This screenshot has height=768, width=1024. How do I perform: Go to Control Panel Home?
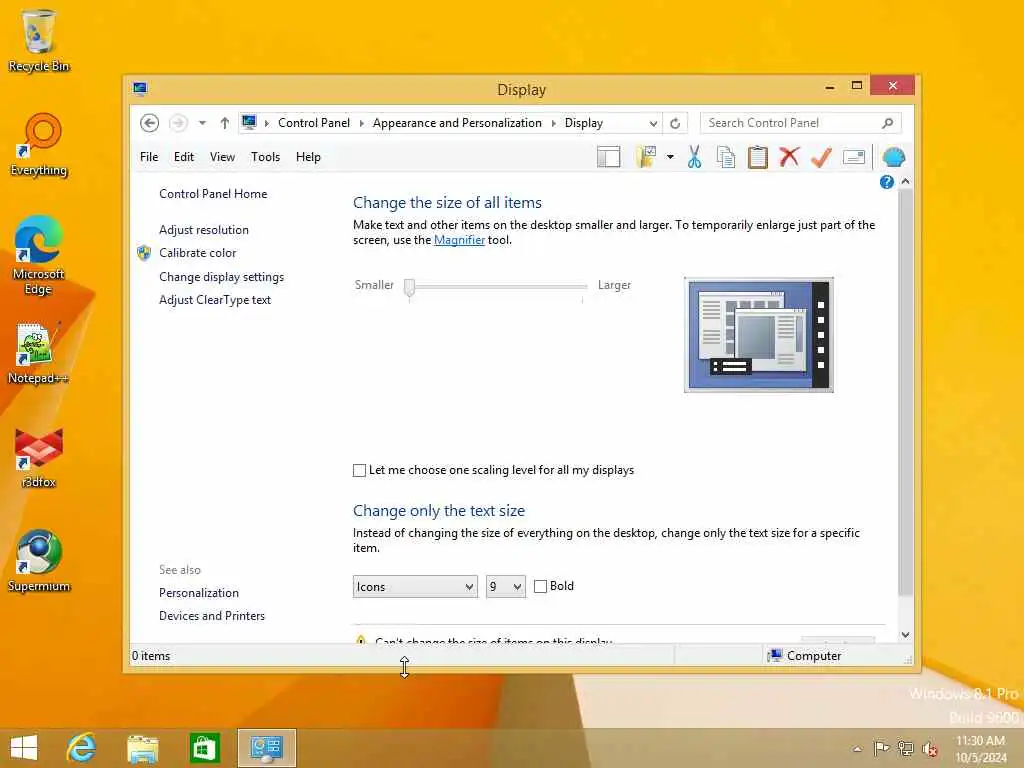coord(213,194)
